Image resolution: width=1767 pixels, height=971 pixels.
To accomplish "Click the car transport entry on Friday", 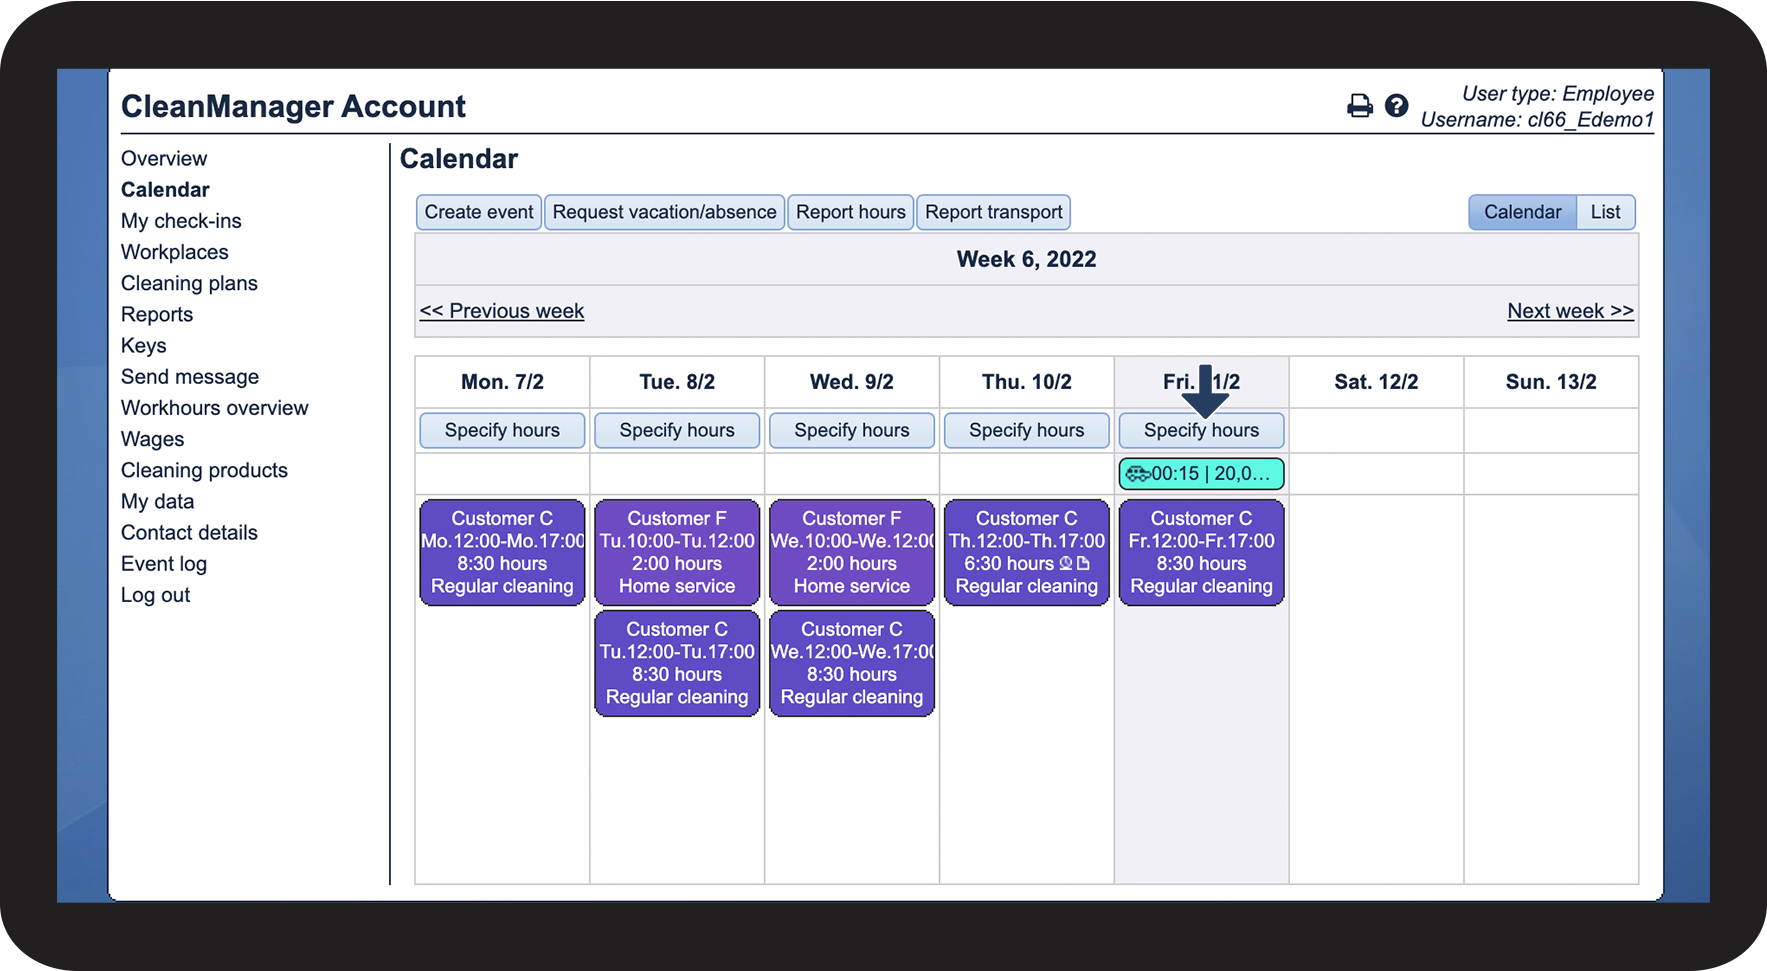I will [1201, 474].
